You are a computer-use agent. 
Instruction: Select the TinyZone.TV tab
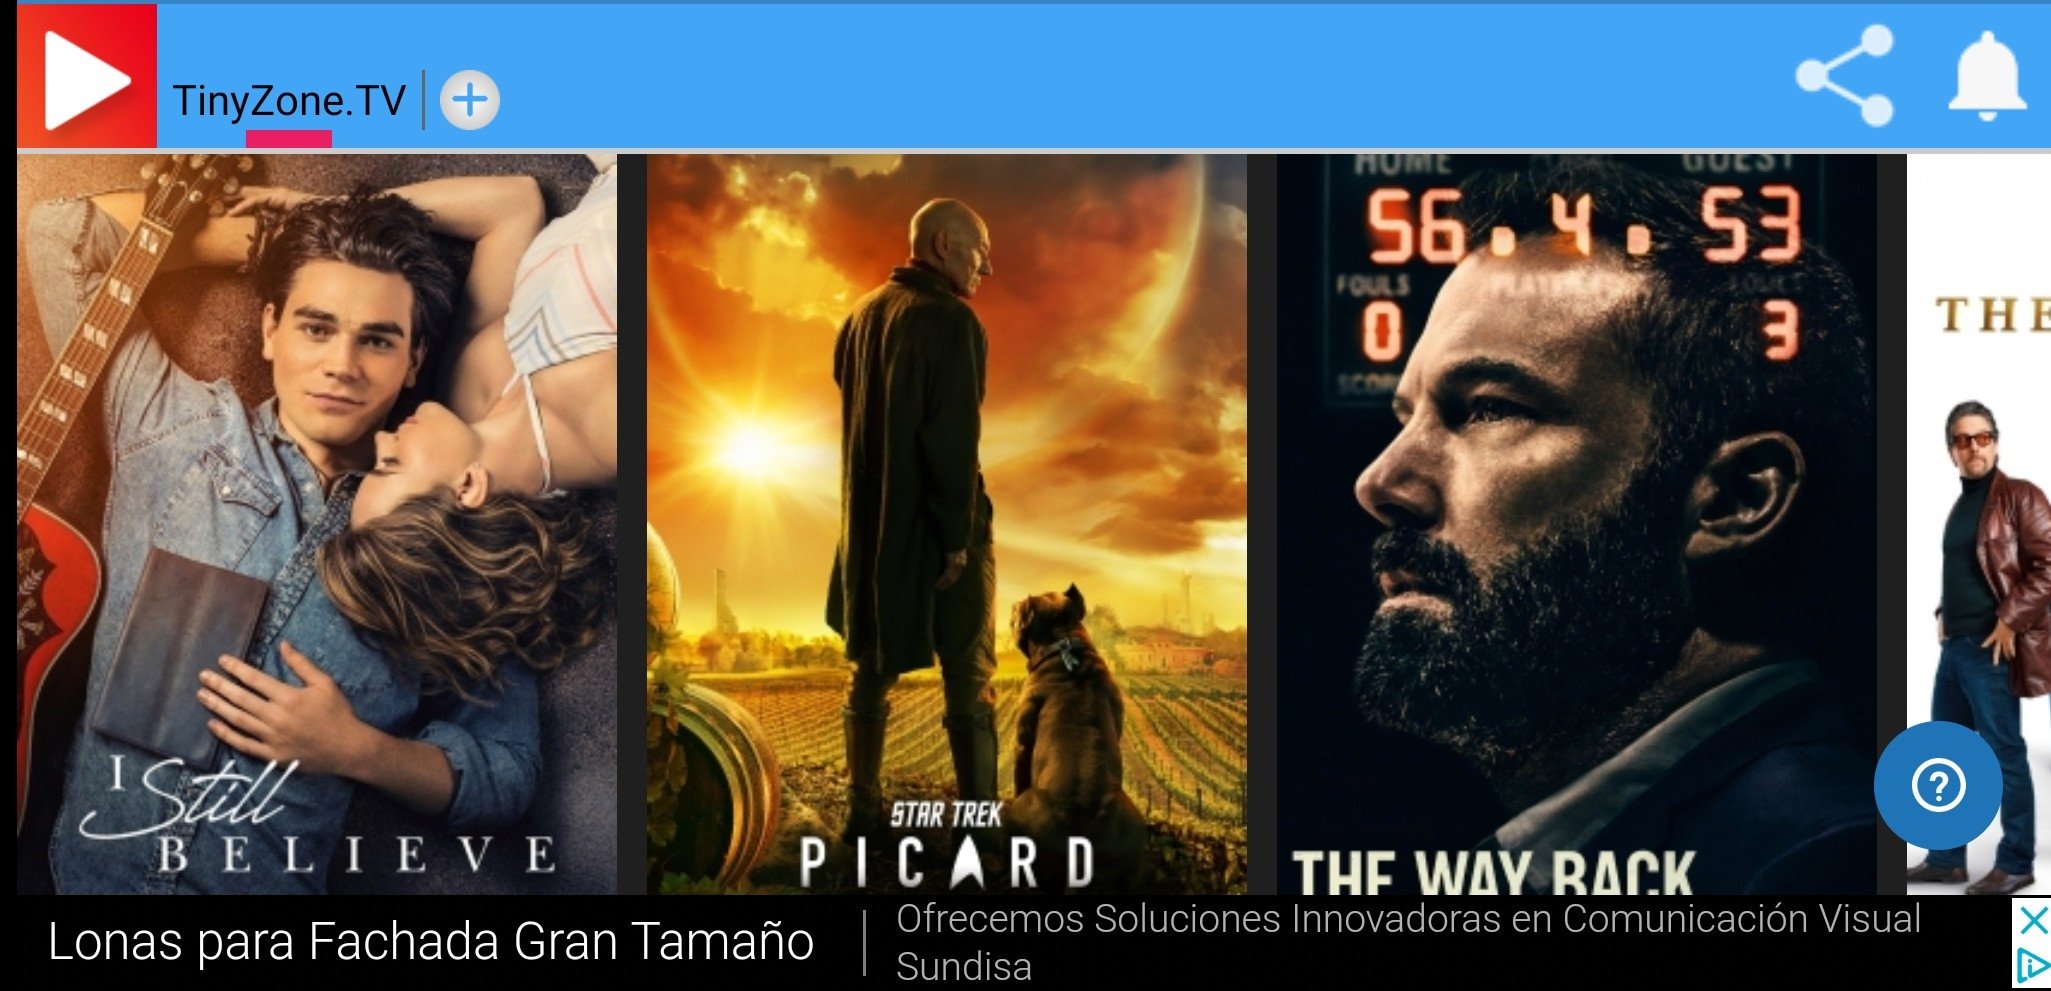pos(289,100)
